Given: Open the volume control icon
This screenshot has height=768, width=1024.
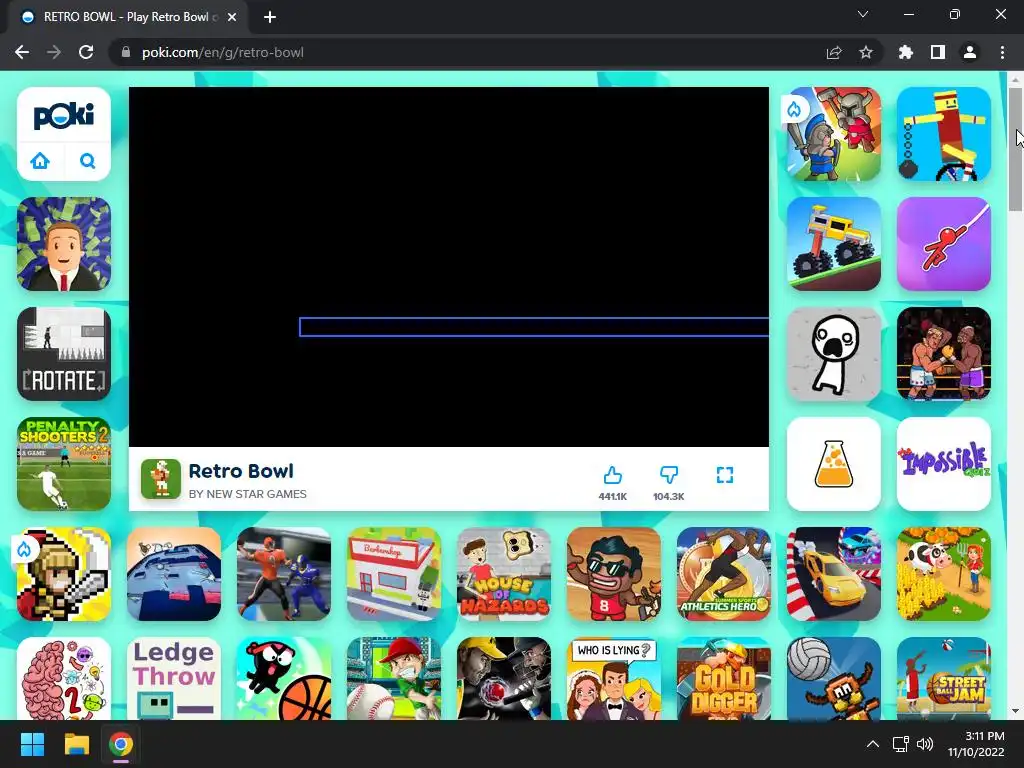Looking at the screenshot, I should click(925, 744).
